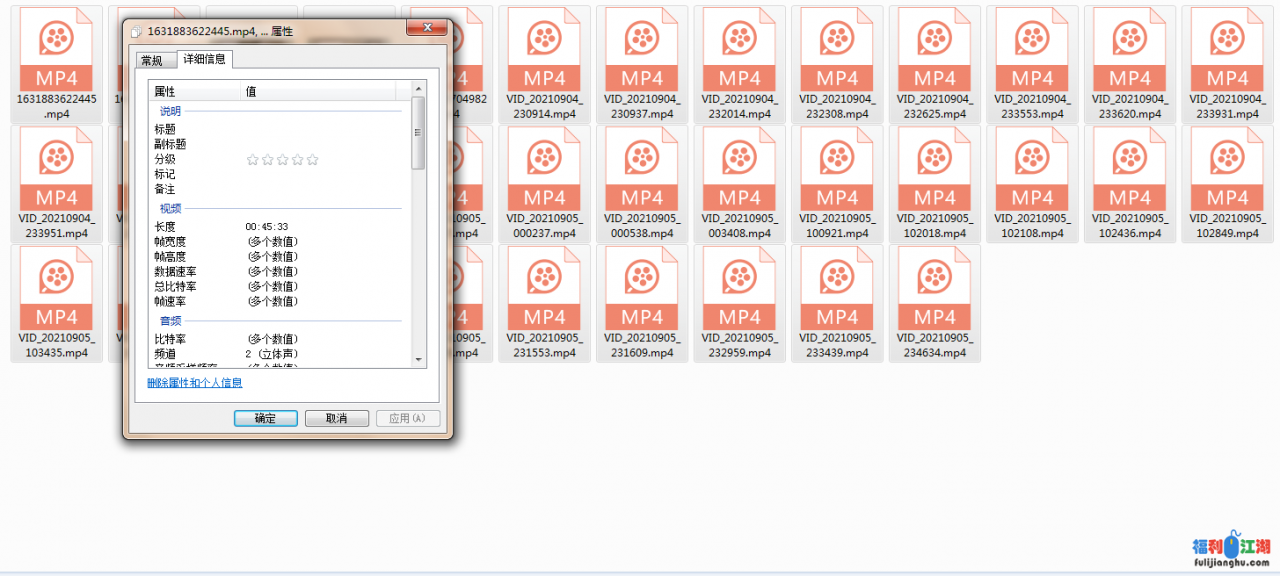Select video file VID_20210904_230914.mp4
The width and height of the screenshot is (1280, 576).
pyautogui.click(x=544, y=55)
